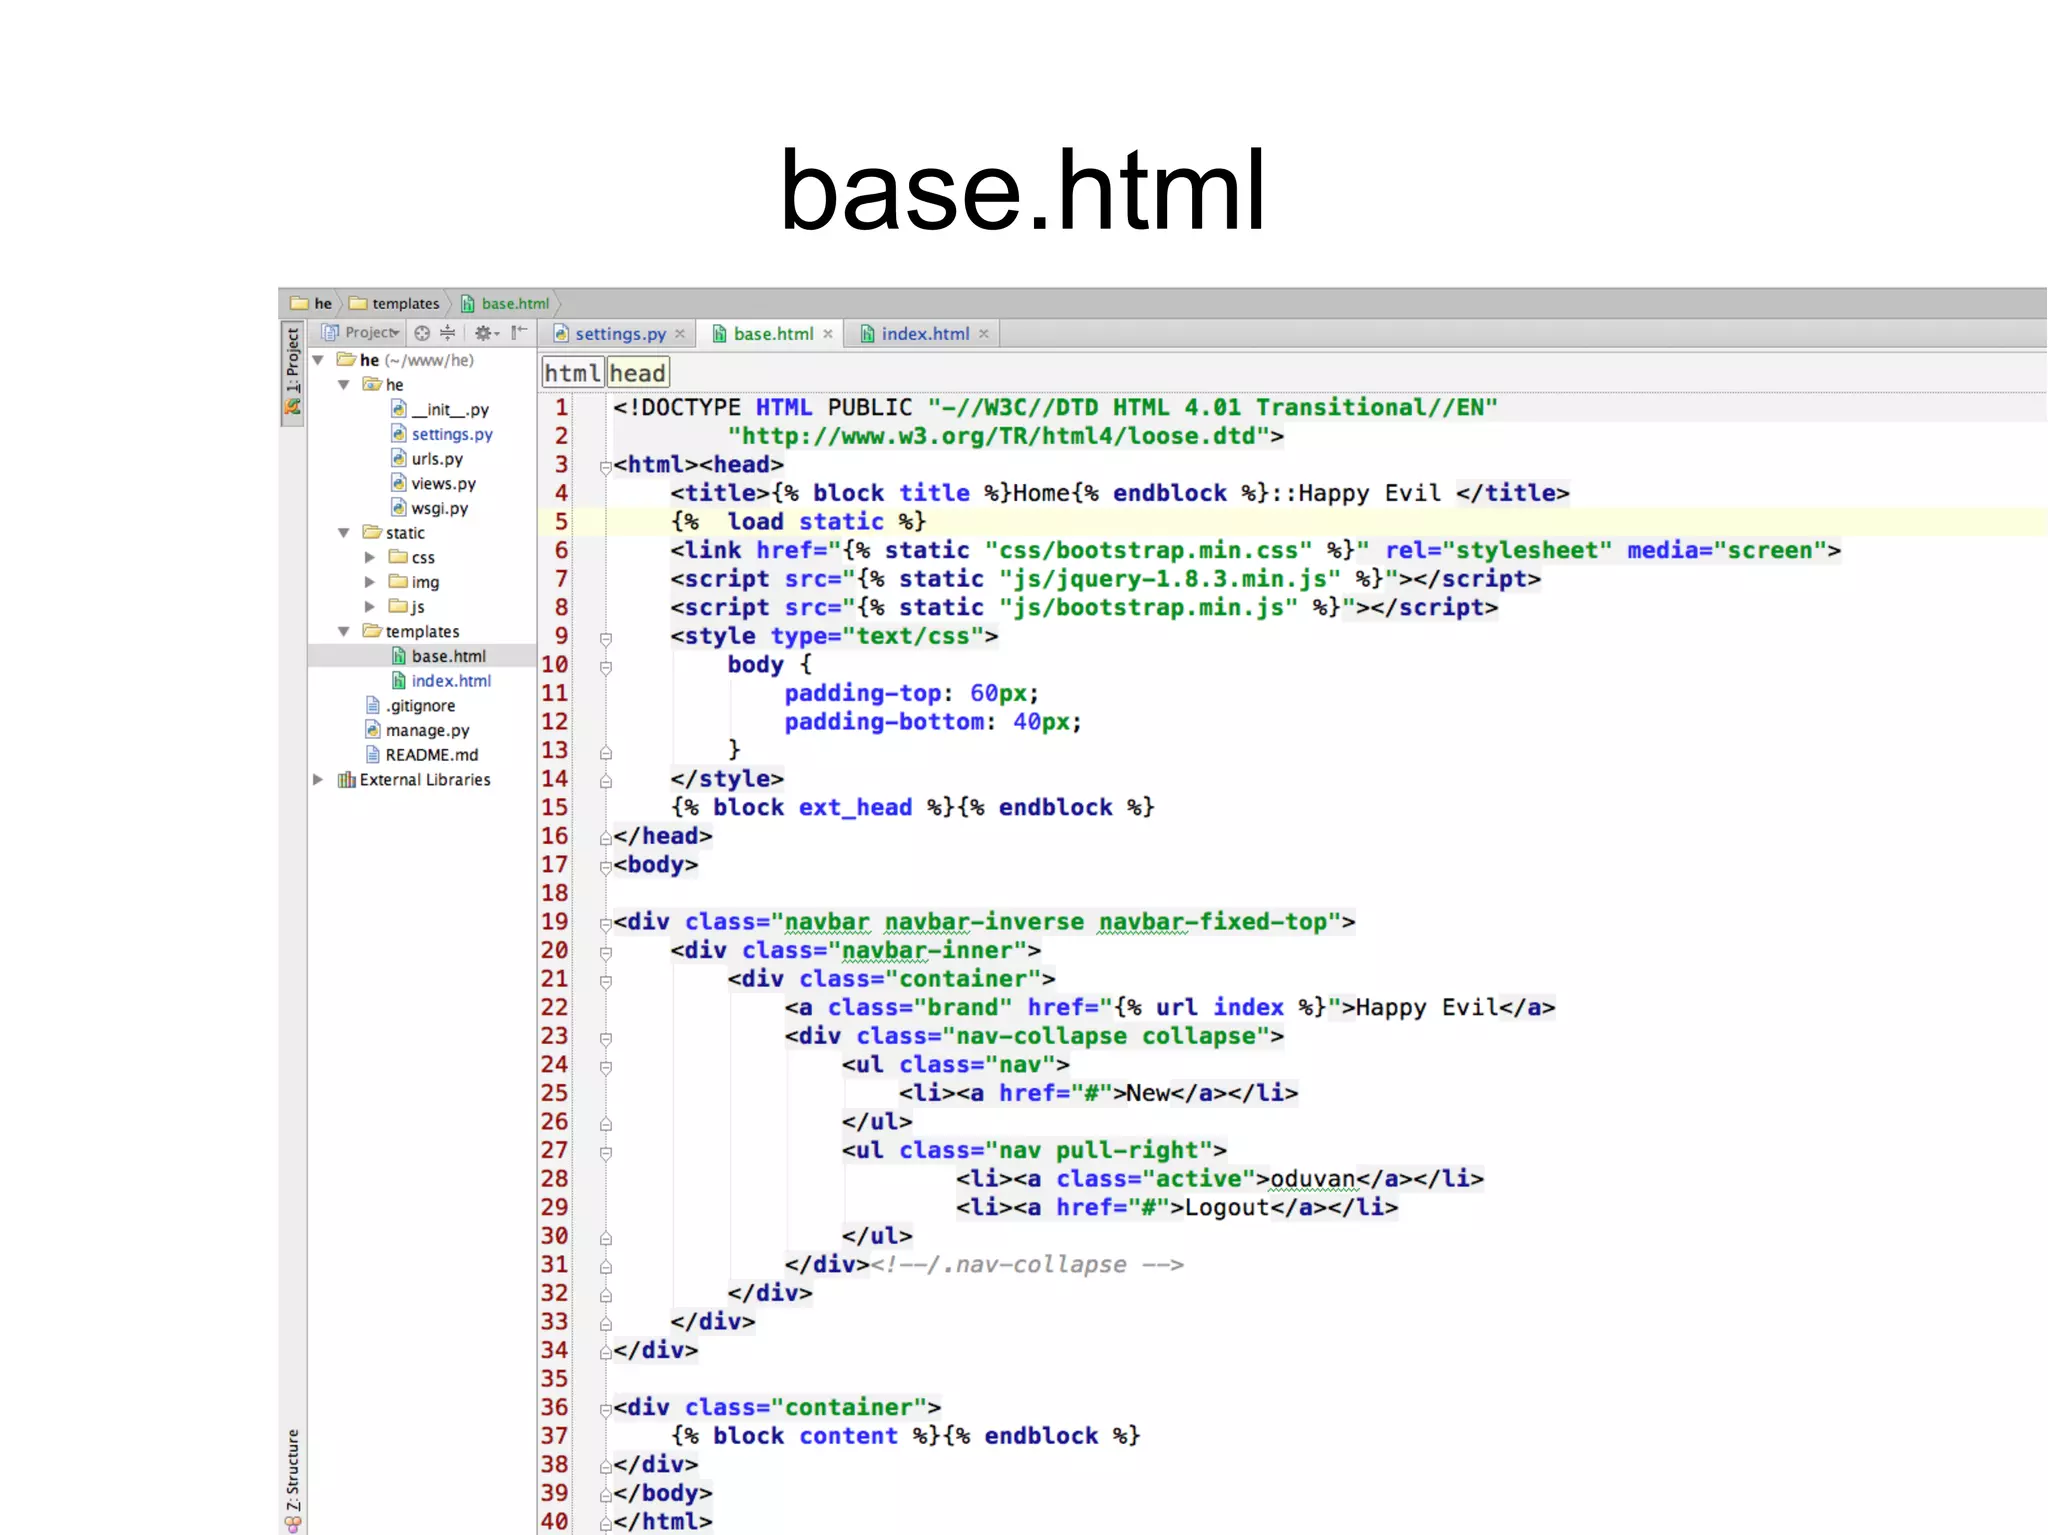Expand the External Libraries node
The width and height of the screenshot is (2048, 1535).
[x=318, y=780]
